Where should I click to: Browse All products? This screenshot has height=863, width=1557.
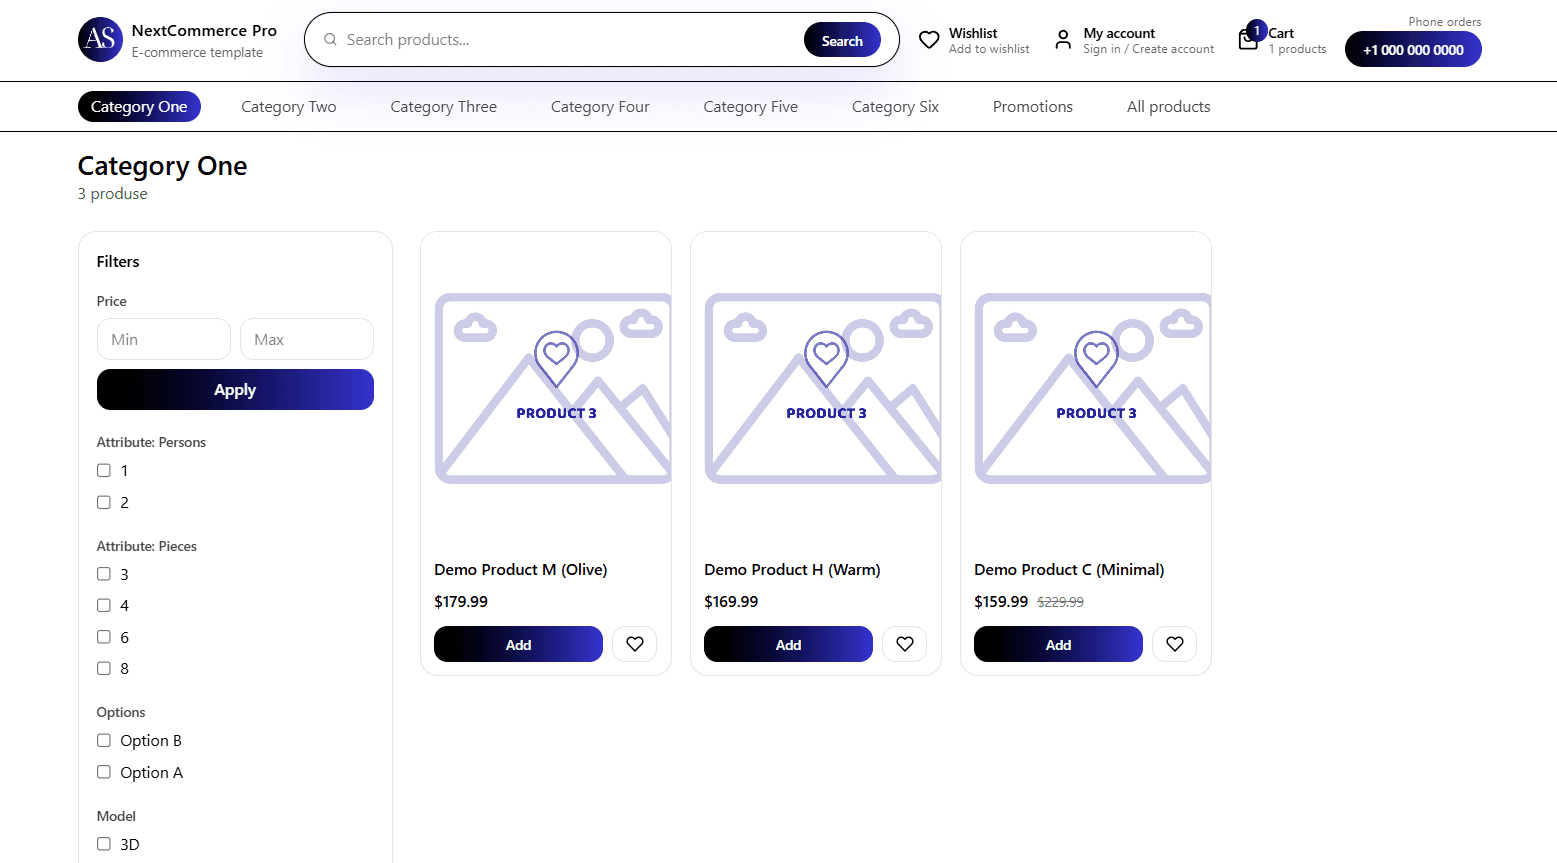[x=1168, y=106]
